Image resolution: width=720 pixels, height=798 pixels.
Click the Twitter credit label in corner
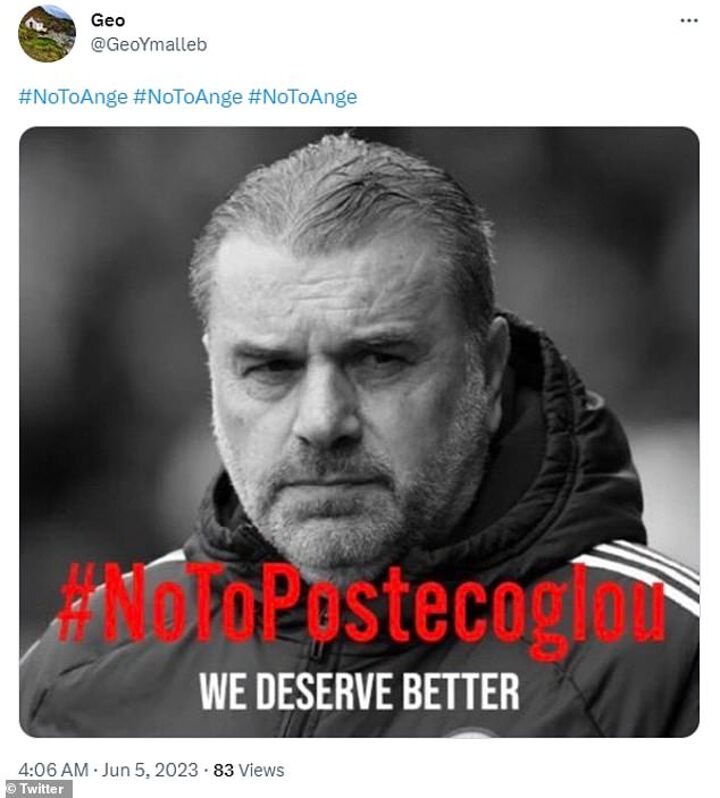[37, 789]
